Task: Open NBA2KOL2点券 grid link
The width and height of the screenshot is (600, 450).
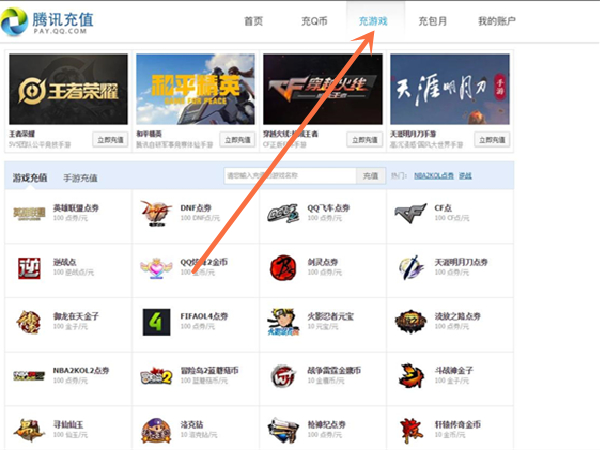Action: (81, 370)
